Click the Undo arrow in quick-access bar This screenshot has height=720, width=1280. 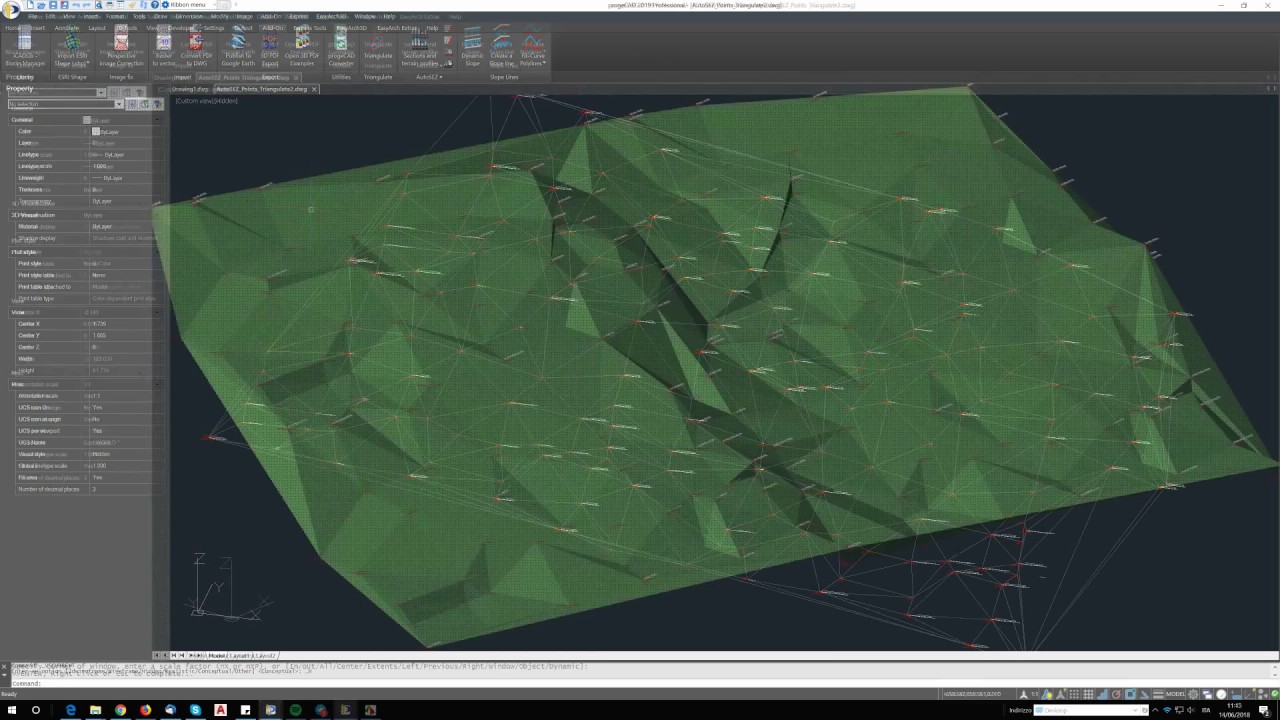click(x=76, y=5)
